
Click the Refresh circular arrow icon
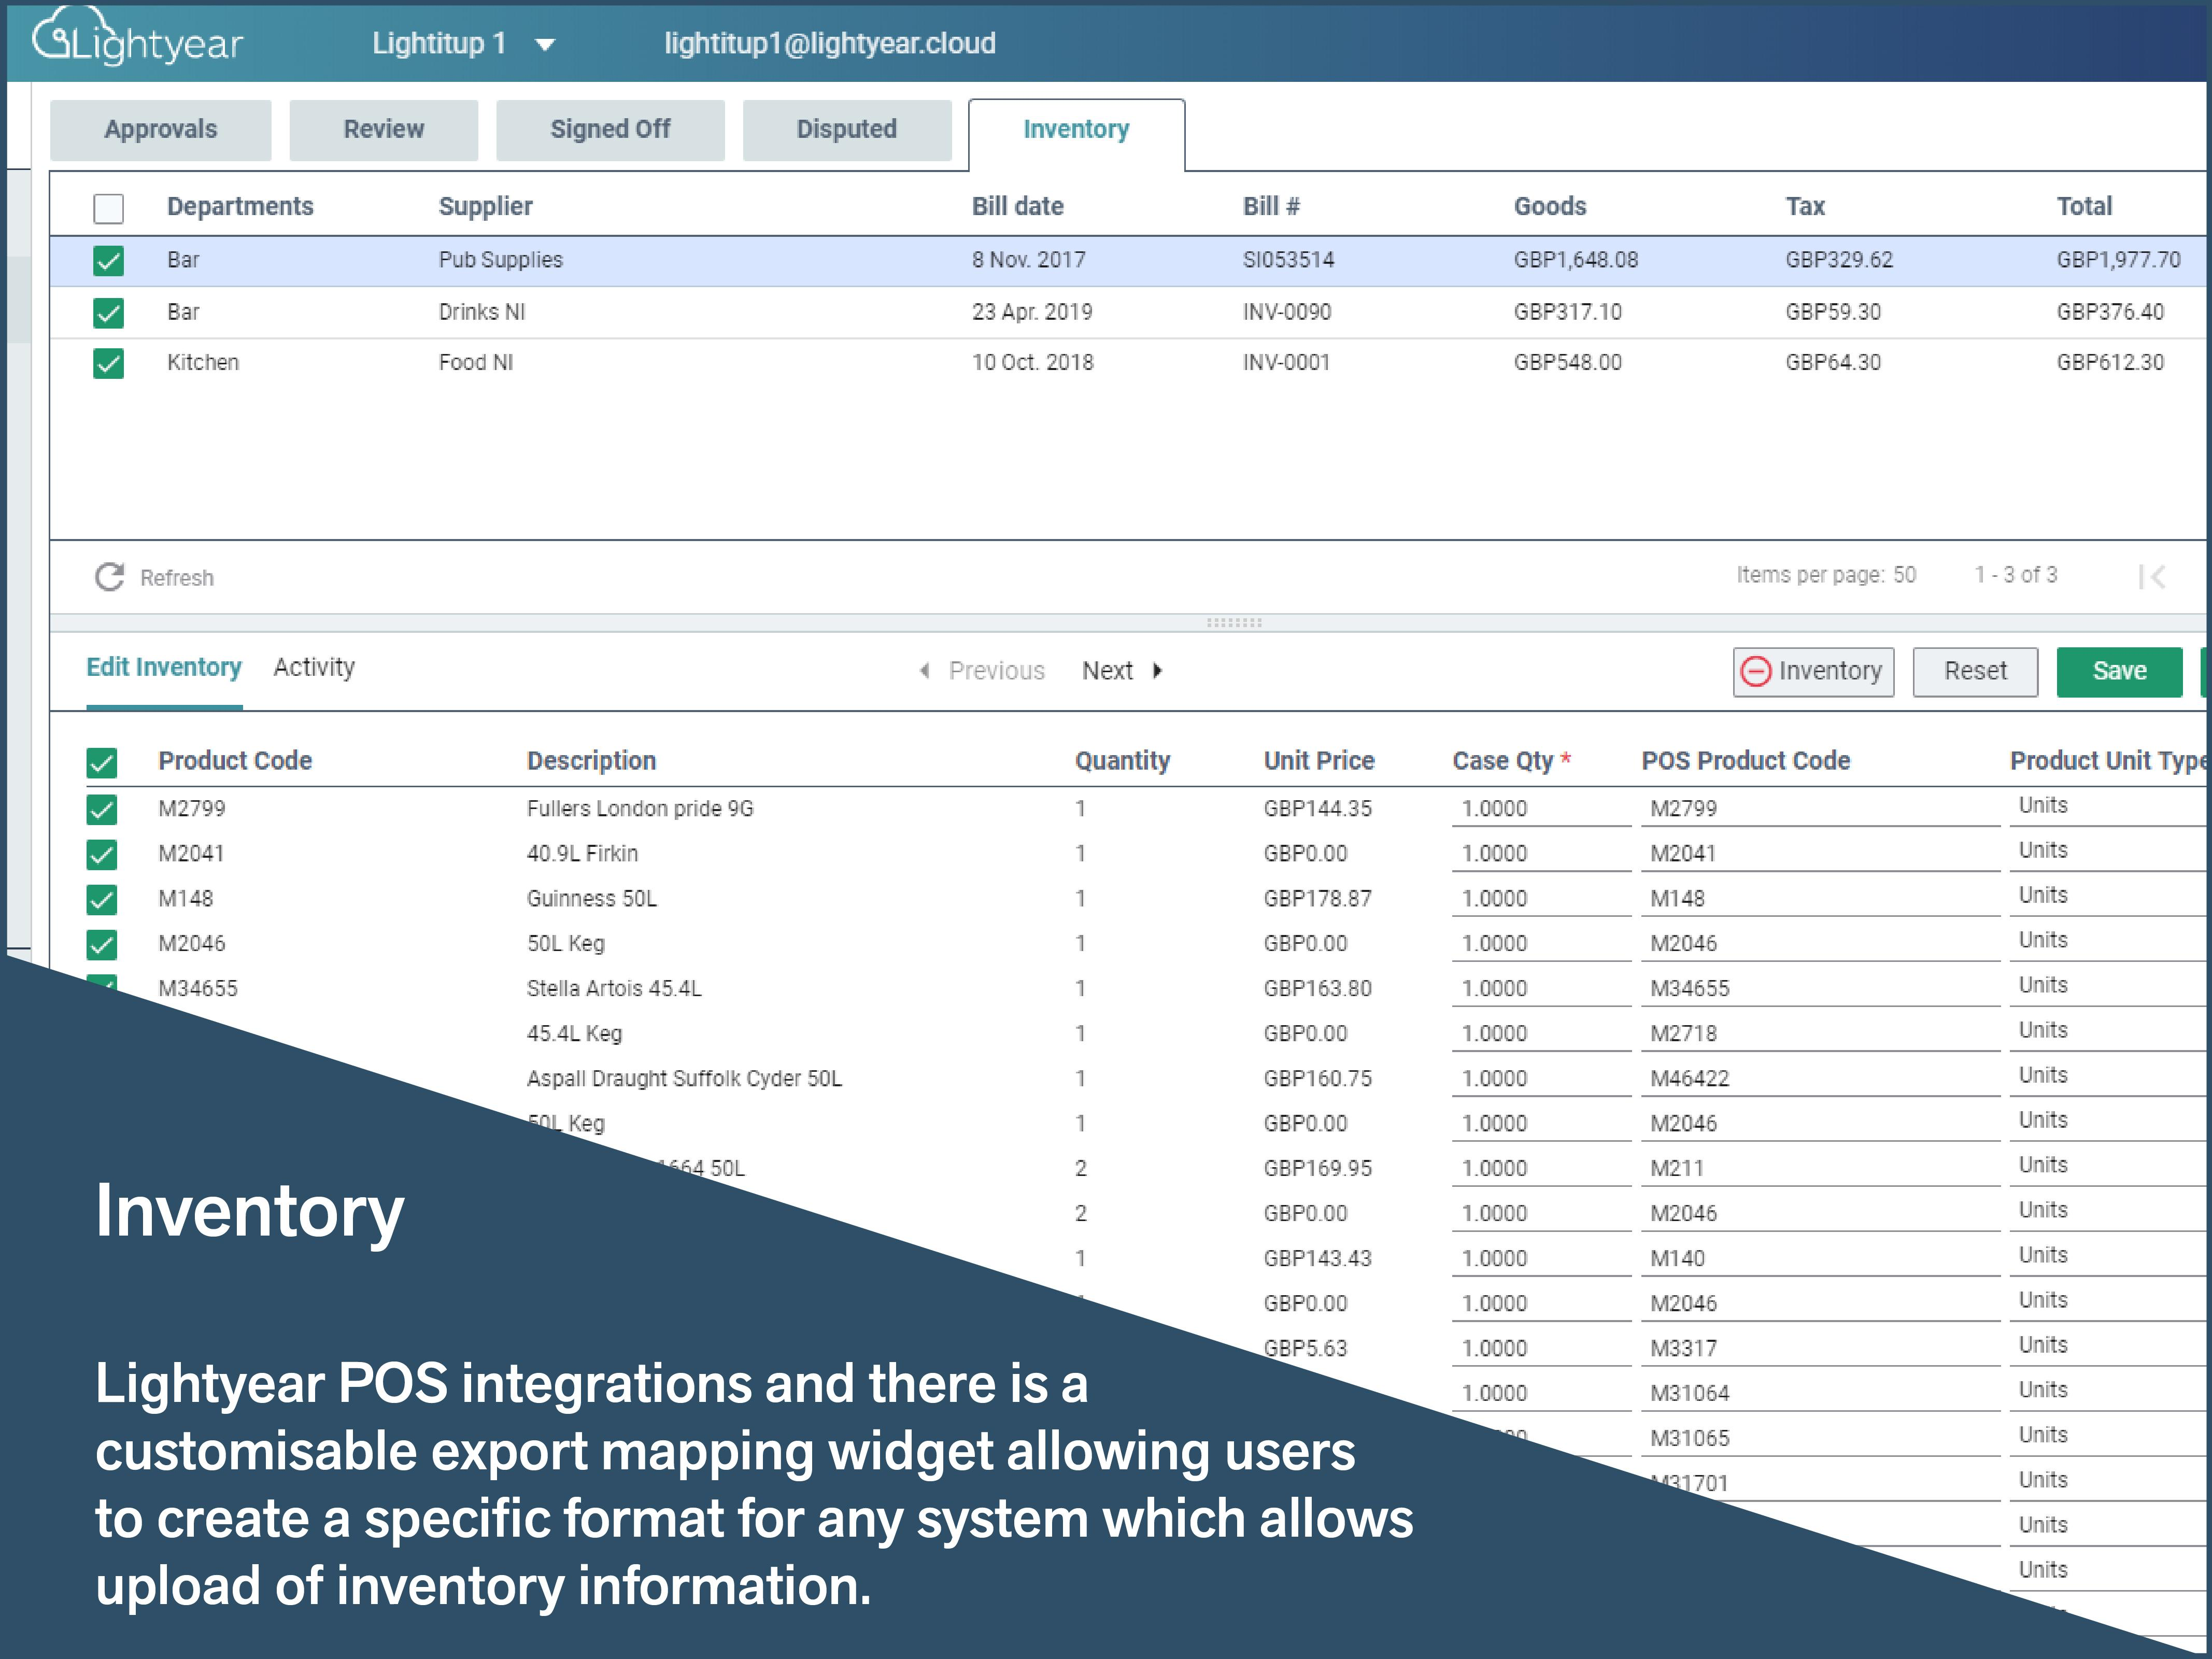pos(109,577)
